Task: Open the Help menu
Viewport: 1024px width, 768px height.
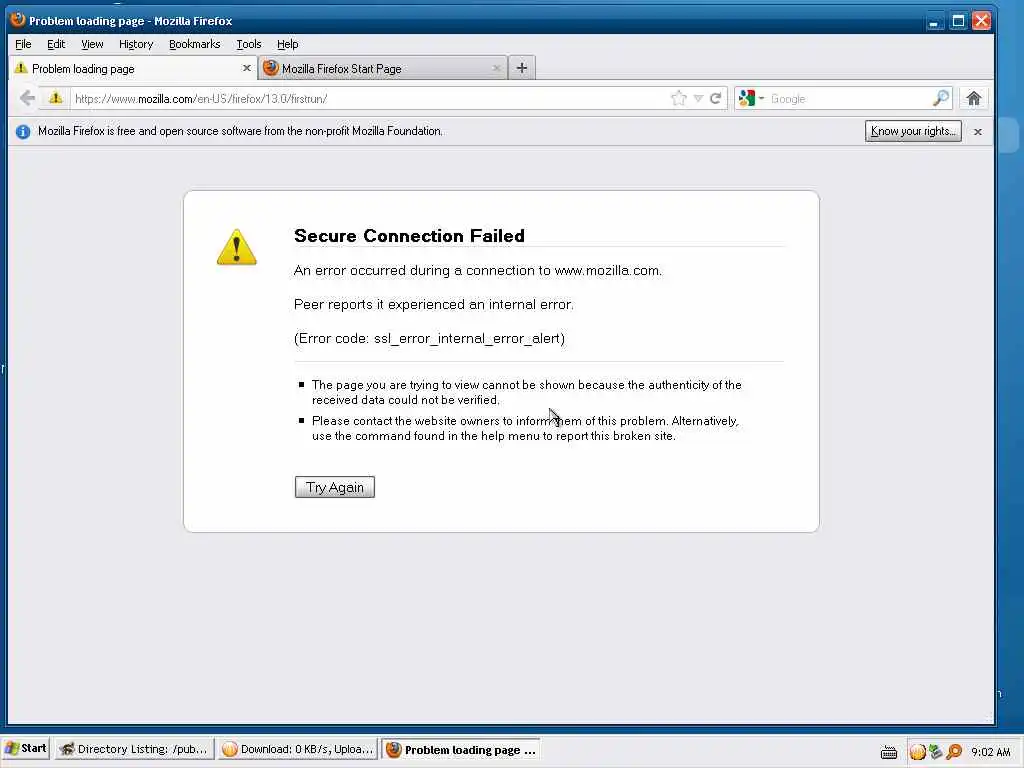Action: (287, 44)
